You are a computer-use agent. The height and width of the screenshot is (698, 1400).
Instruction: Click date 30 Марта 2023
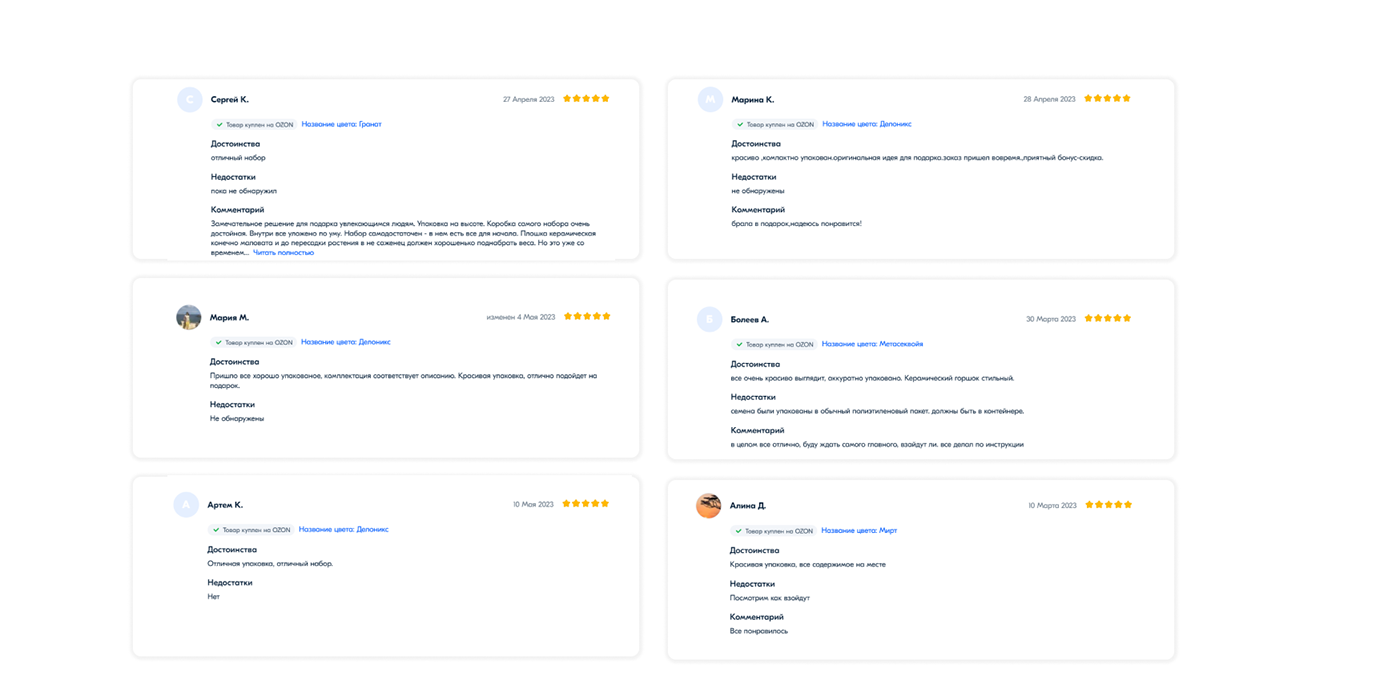pyautogui.click(x=1051, y=319)
